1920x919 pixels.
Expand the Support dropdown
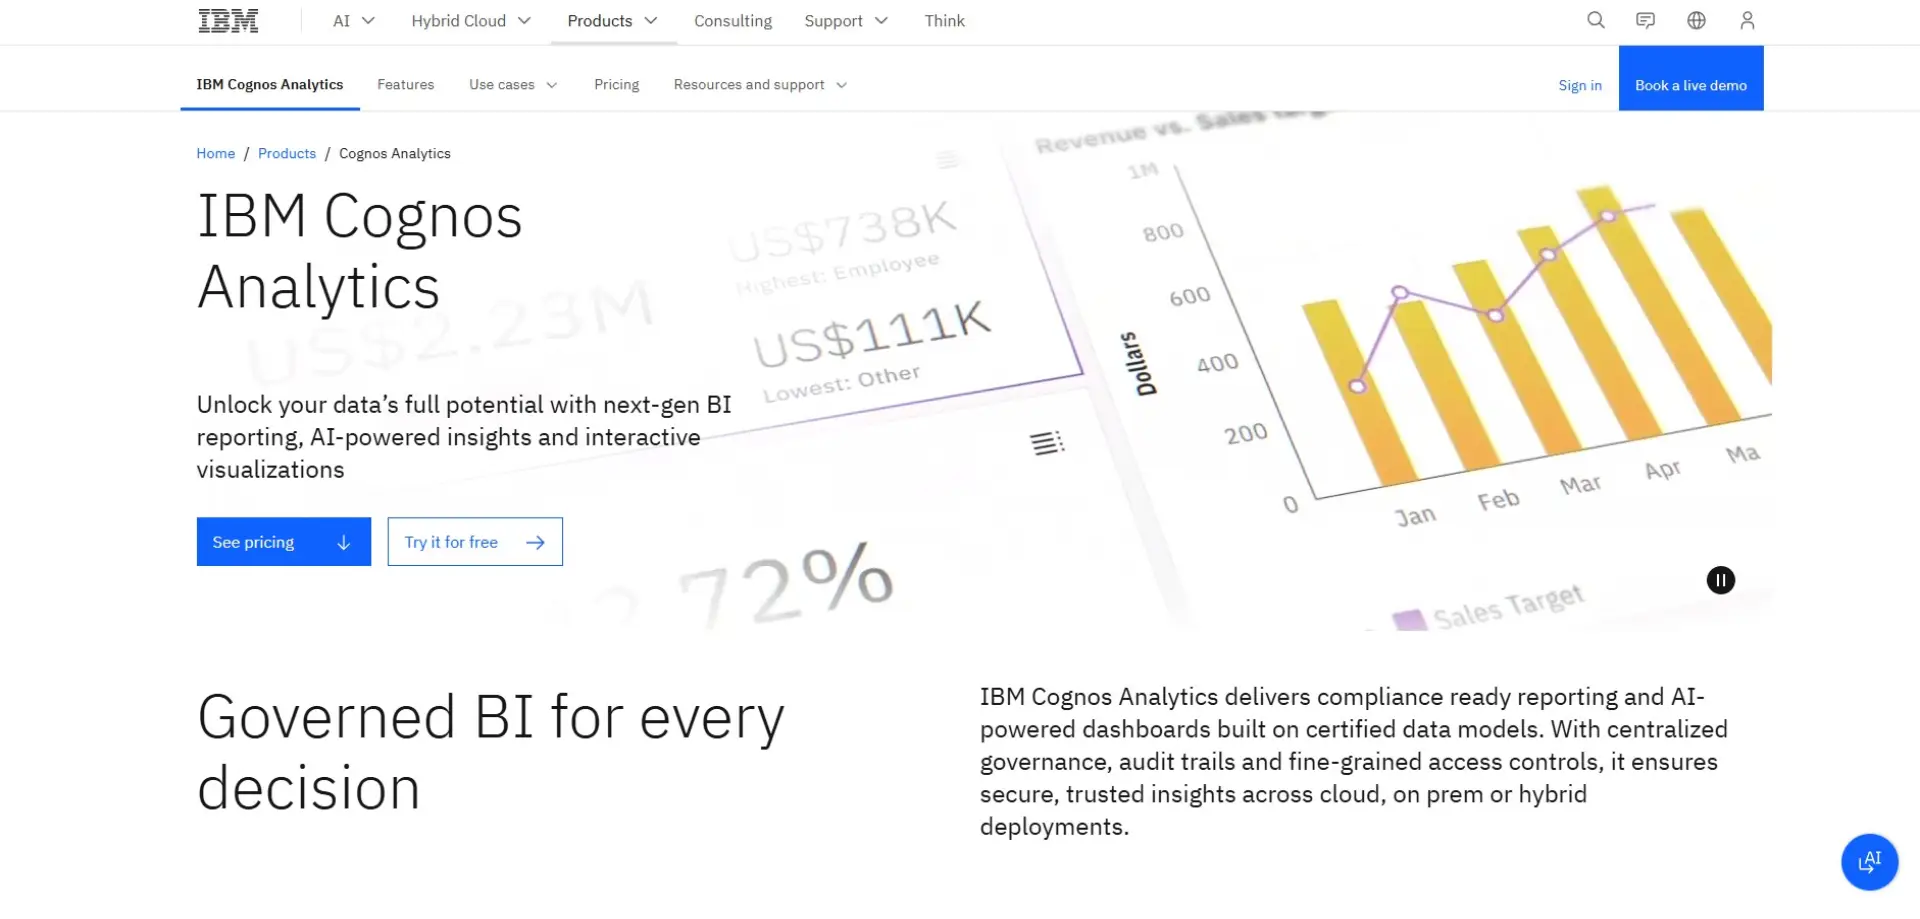845,20
